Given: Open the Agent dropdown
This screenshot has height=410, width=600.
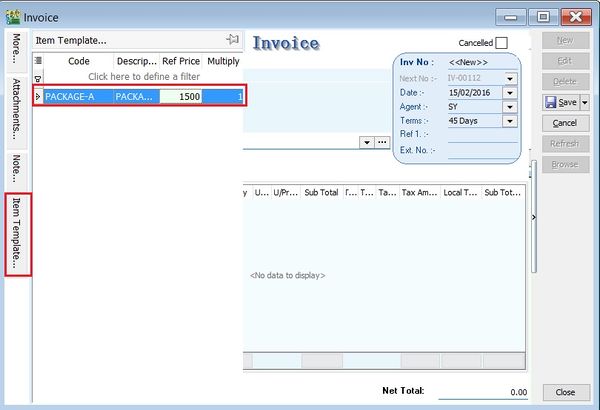Looking at the screenshot, I should [x=510, y=107].
